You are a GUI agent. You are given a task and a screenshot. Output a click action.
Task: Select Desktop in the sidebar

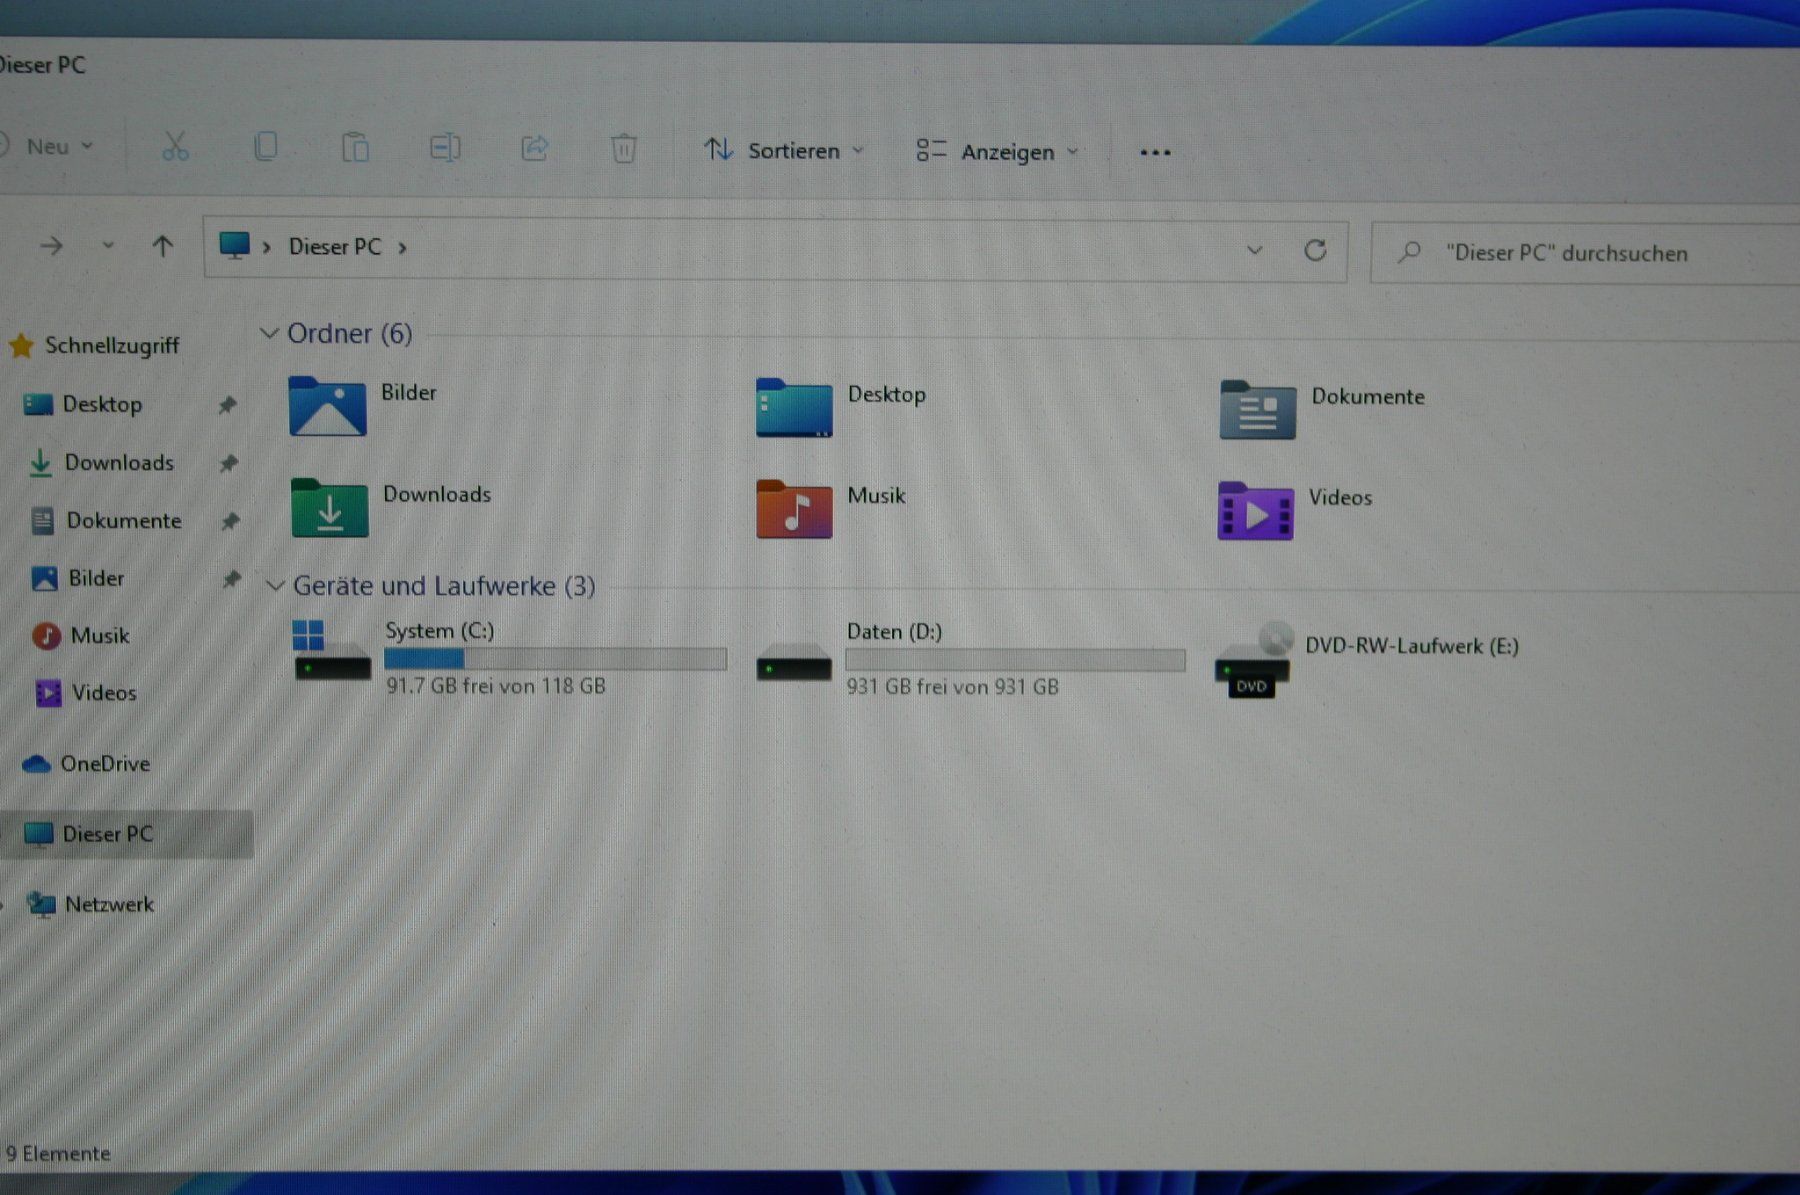[x=102, y=405]
